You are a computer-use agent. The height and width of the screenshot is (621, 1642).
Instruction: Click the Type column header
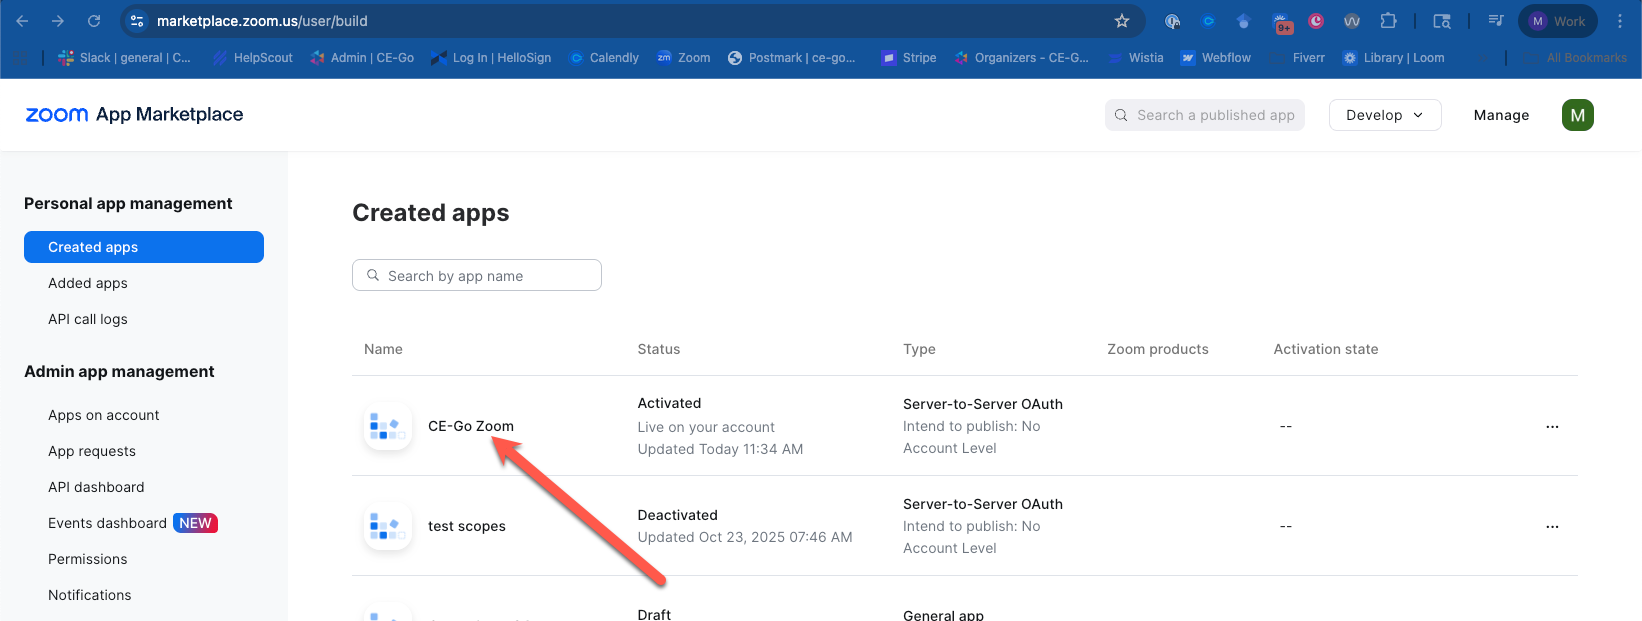click(x=919, y=349)
